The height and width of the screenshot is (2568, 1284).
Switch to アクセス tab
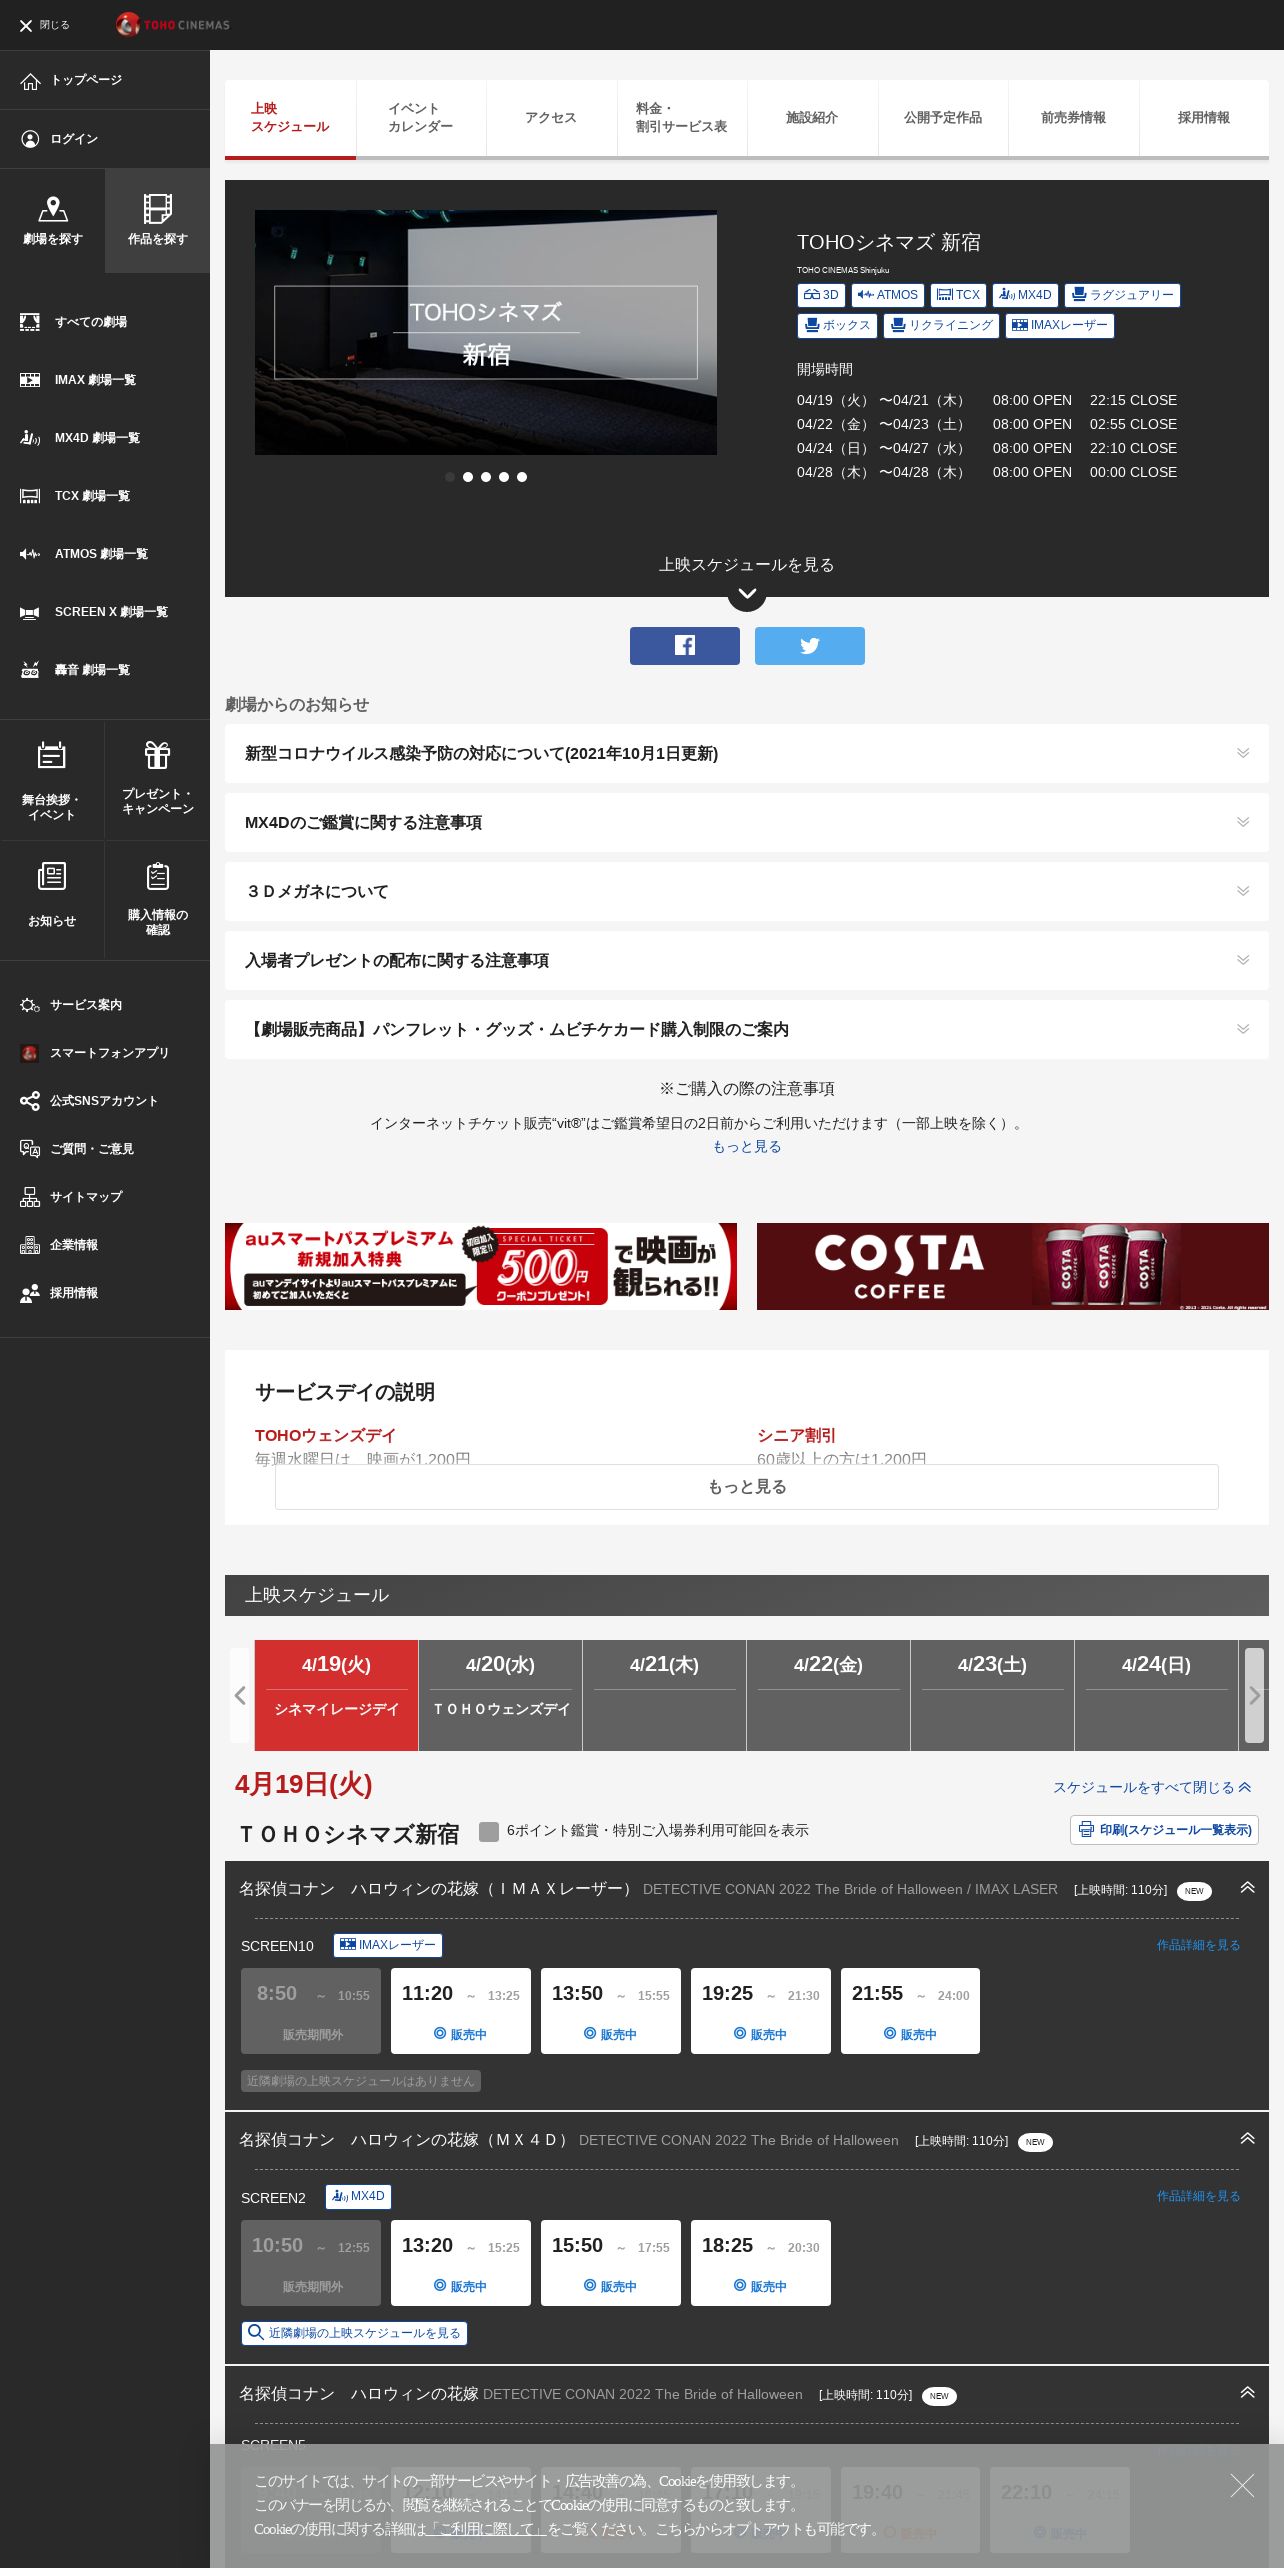tap(551, 118)
